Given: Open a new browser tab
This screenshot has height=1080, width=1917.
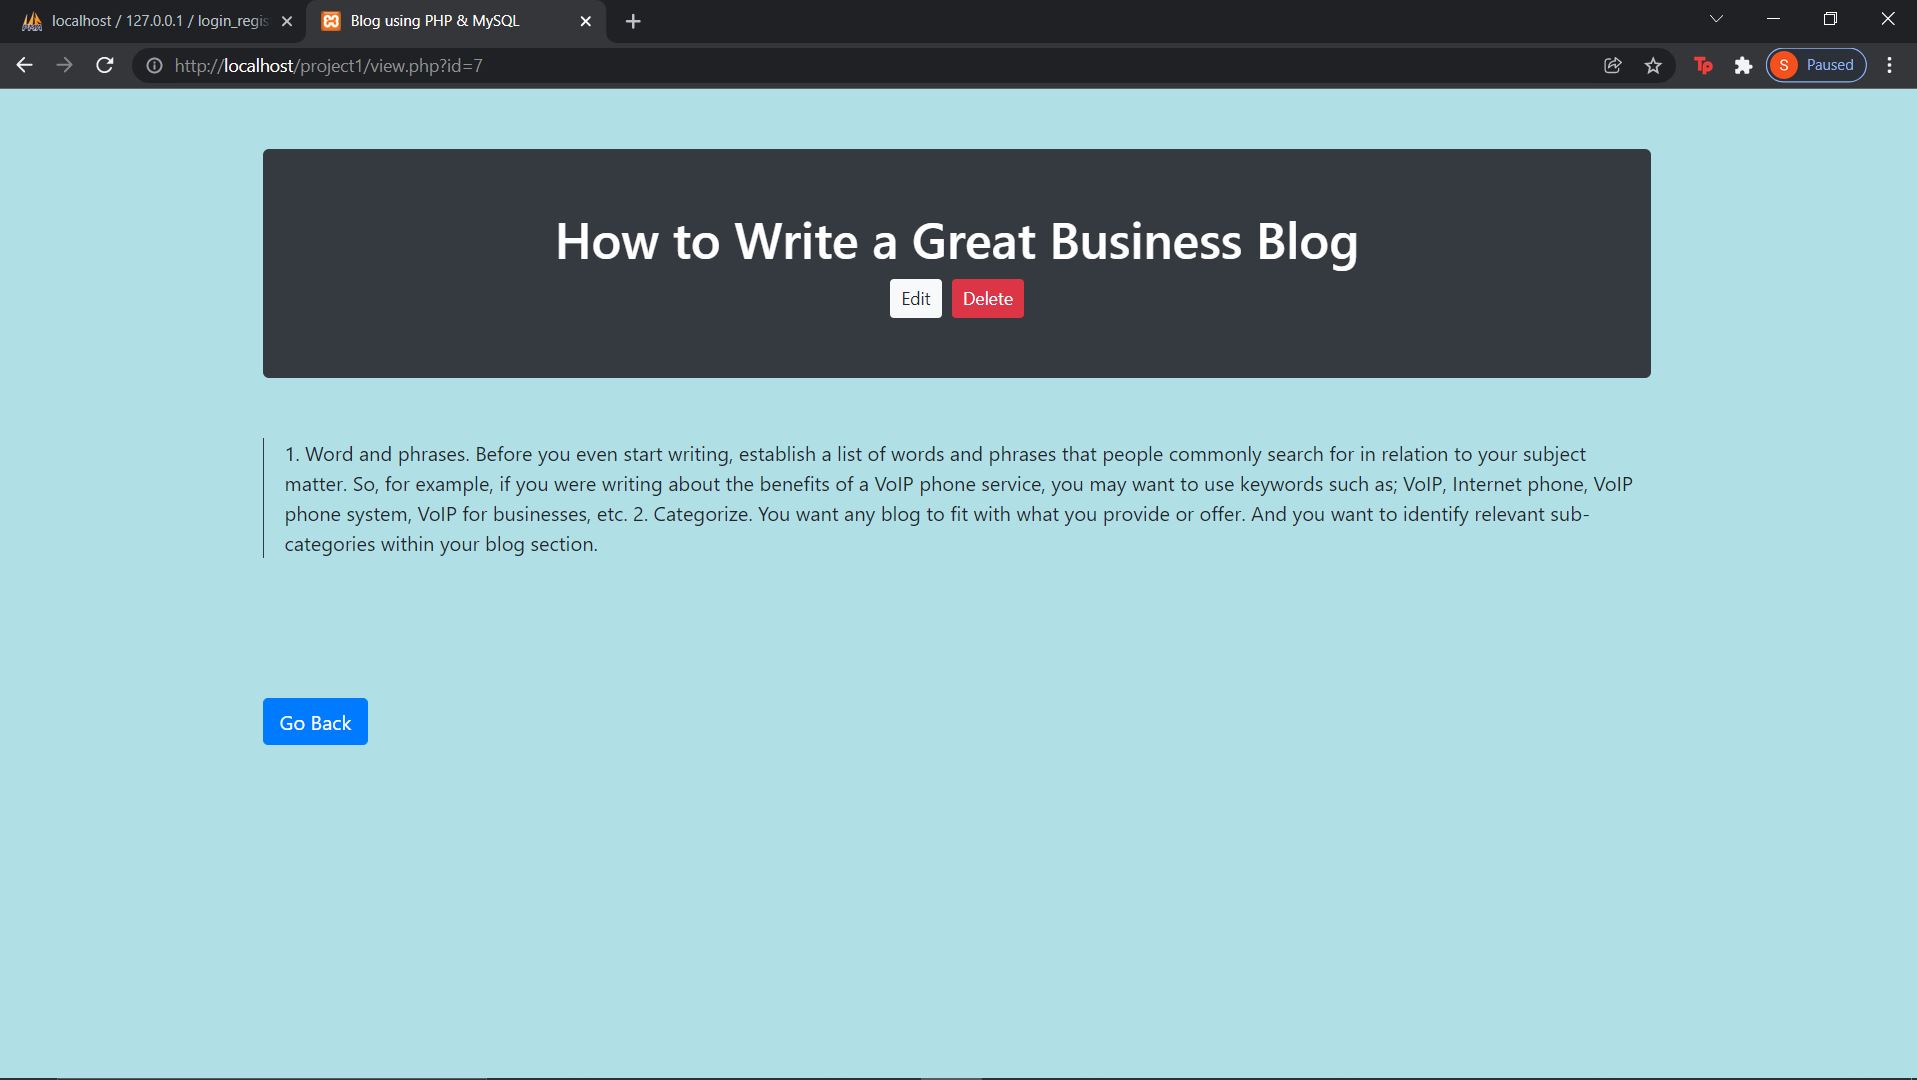Looking at the screenshot, I should (633, 21).
